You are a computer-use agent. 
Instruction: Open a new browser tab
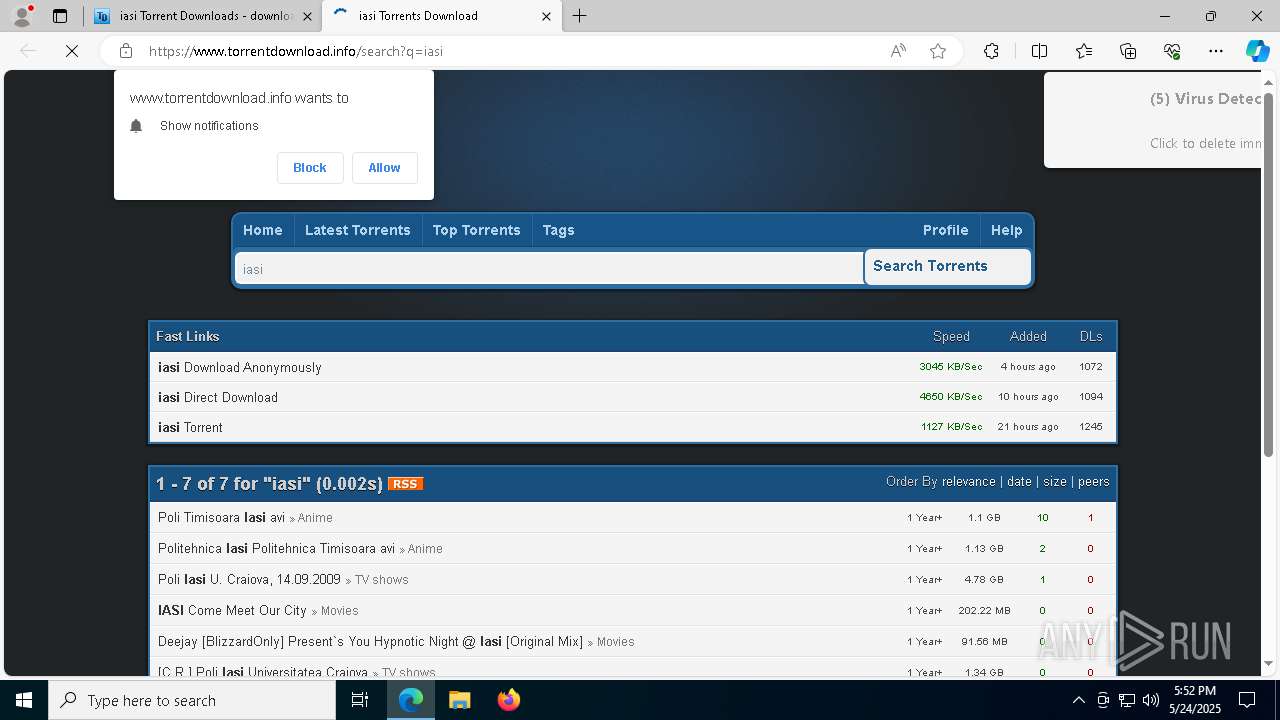tap(579, 16)
